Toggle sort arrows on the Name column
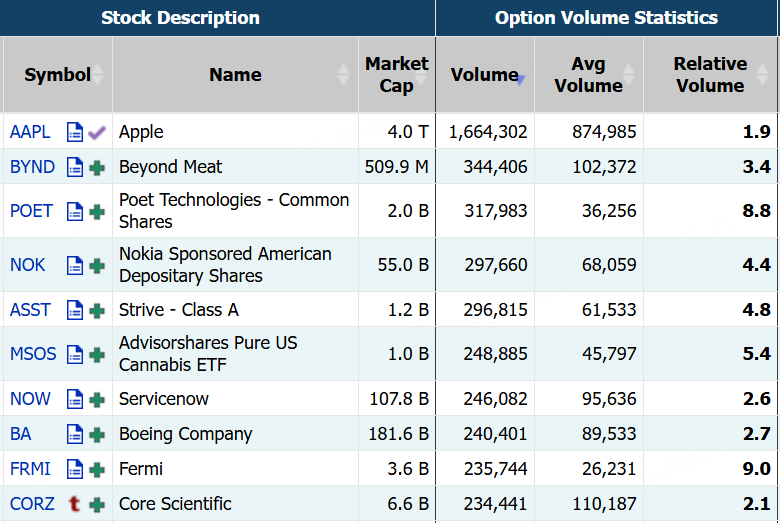780x523 pixels. tap(344, 74)
